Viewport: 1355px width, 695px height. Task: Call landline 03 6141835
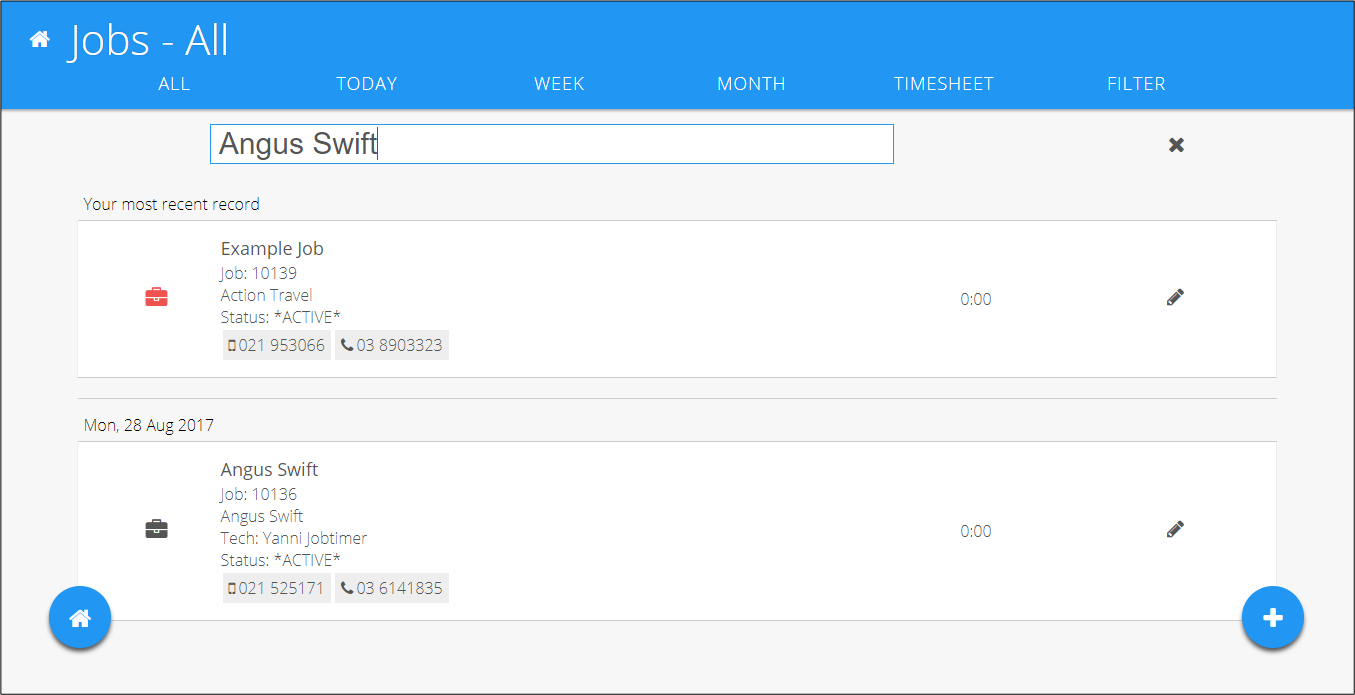click(x=392, y=588)
